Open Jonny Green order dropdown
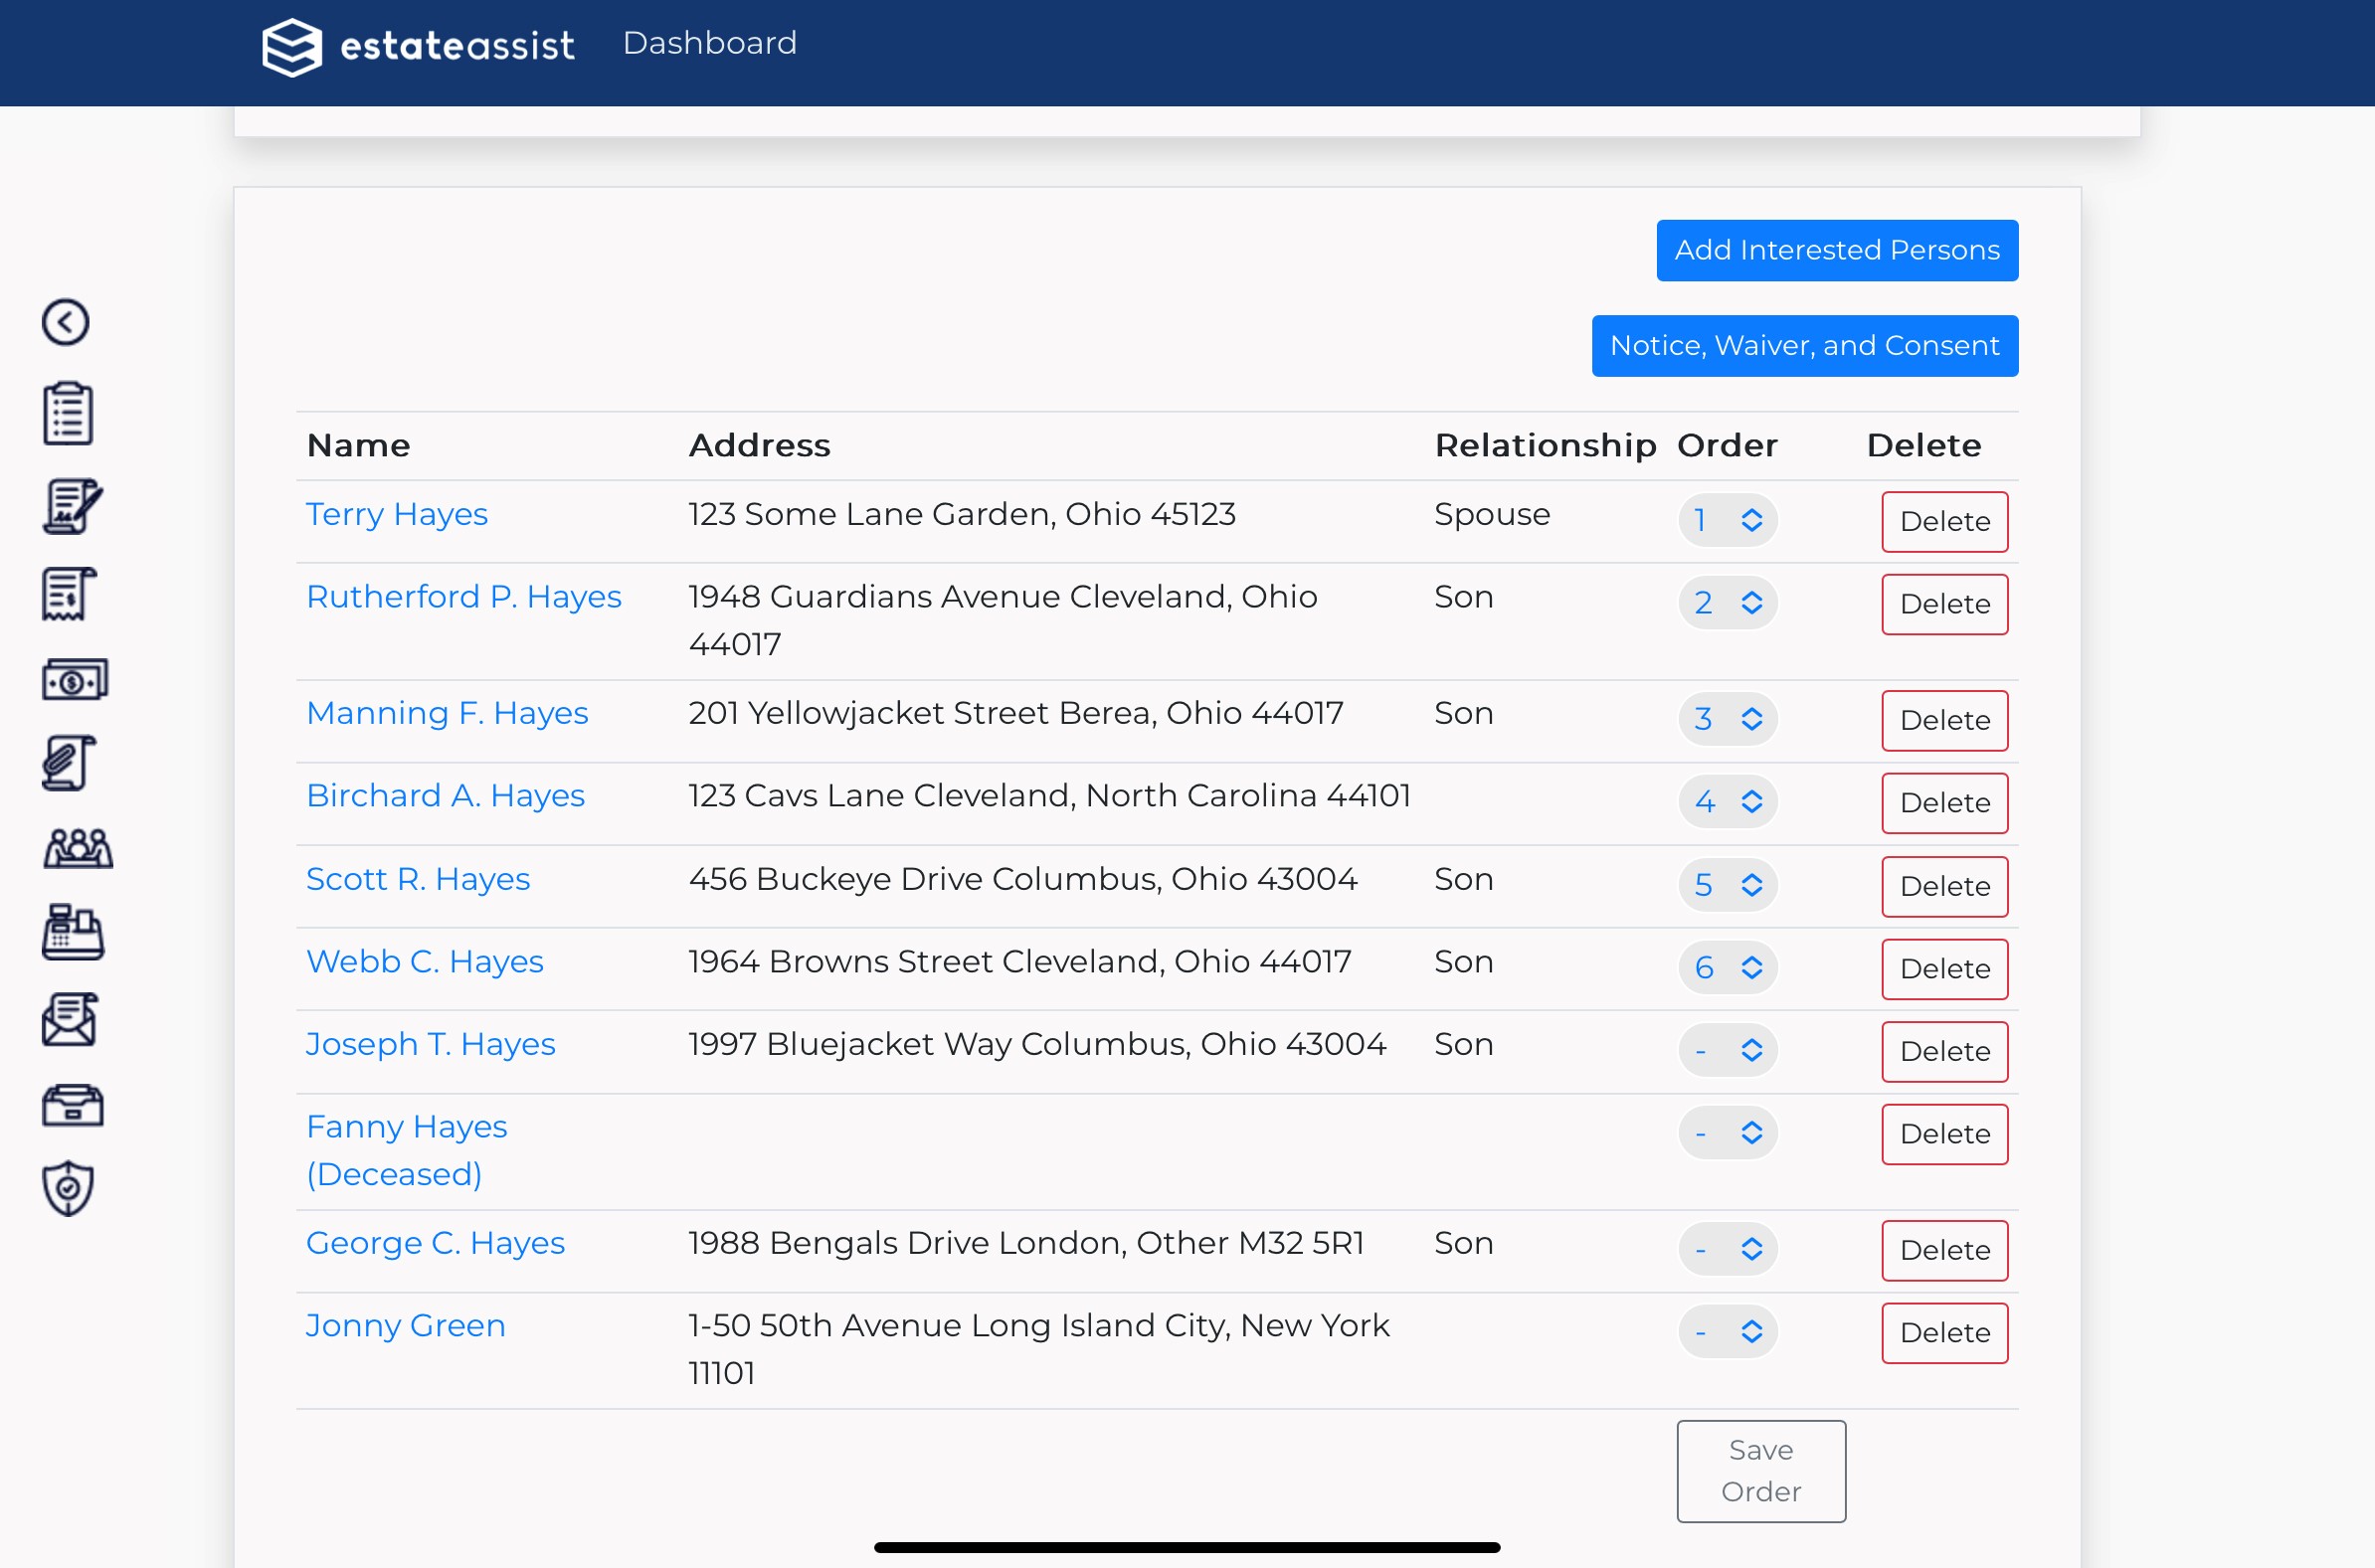This screenshot has width=2375, height=1568. (1727, 1332)
